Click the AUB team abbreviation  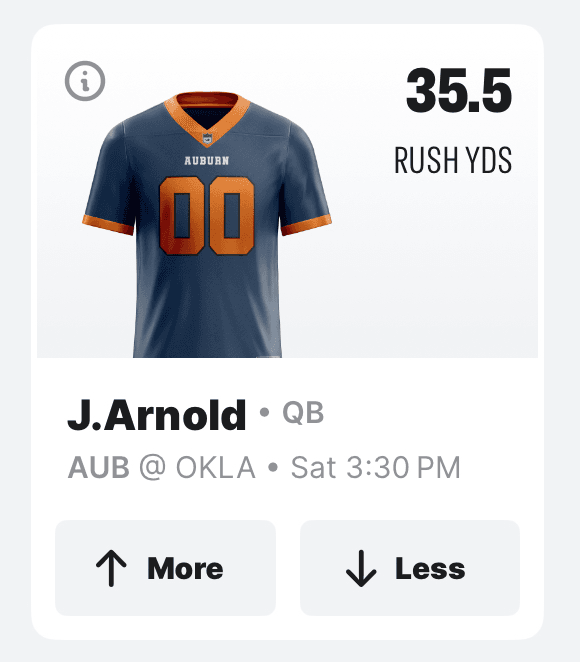99,468
